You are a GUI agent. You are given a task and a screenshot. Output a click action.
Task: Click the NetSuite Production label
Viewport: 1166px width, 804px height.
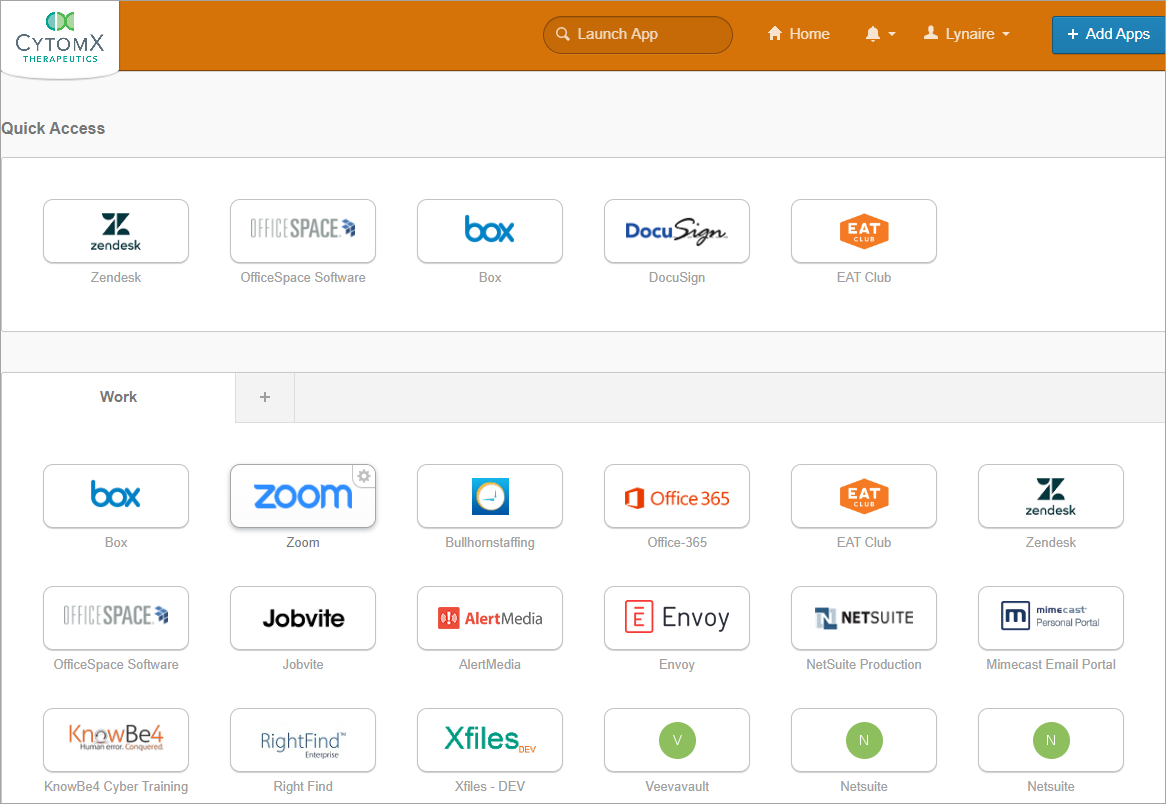click(864, 664)
